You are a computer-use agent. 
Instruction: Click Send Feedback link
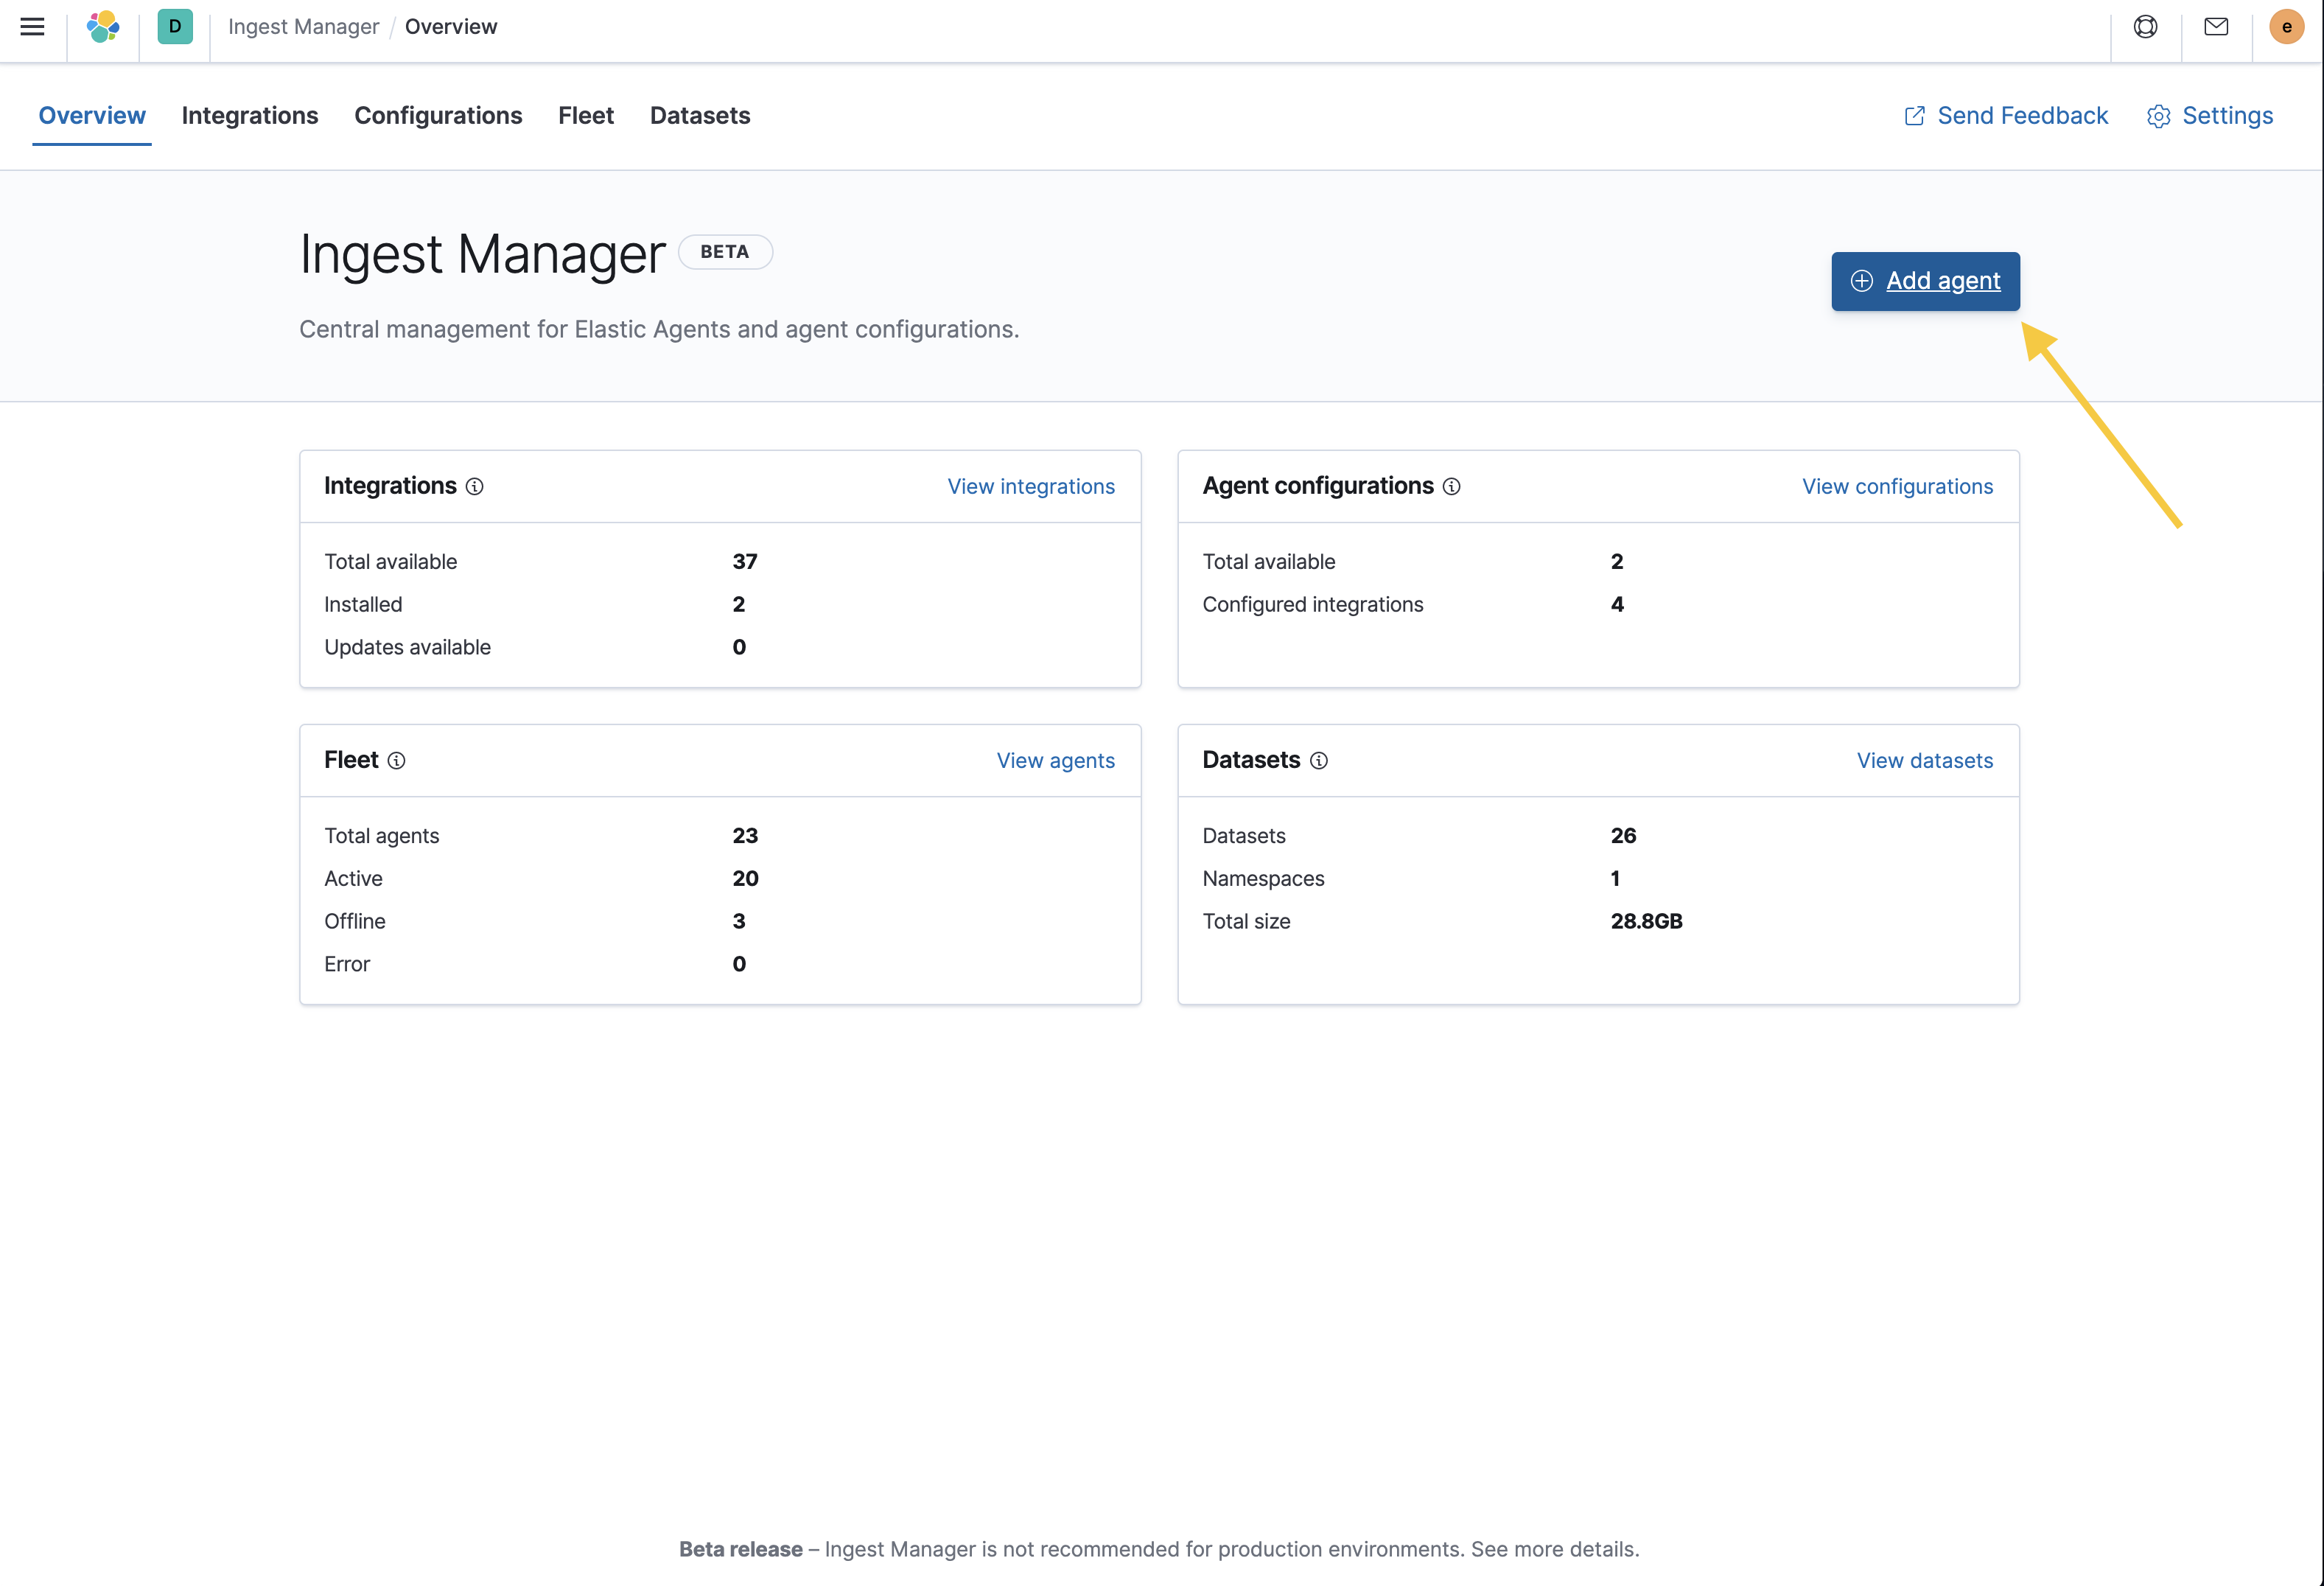pyautogui.click(x=2006, y=116)
